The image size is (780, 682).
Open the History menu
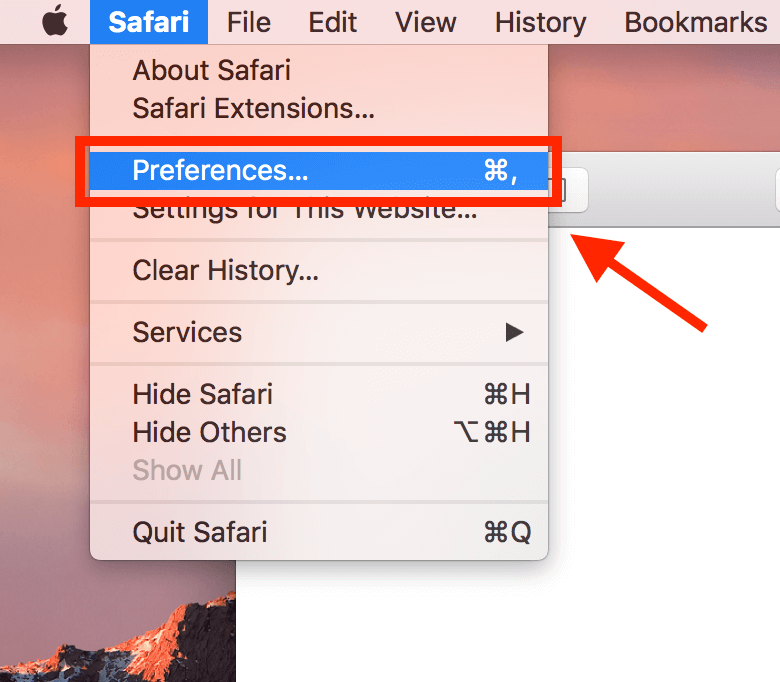[x=541, y=22]
